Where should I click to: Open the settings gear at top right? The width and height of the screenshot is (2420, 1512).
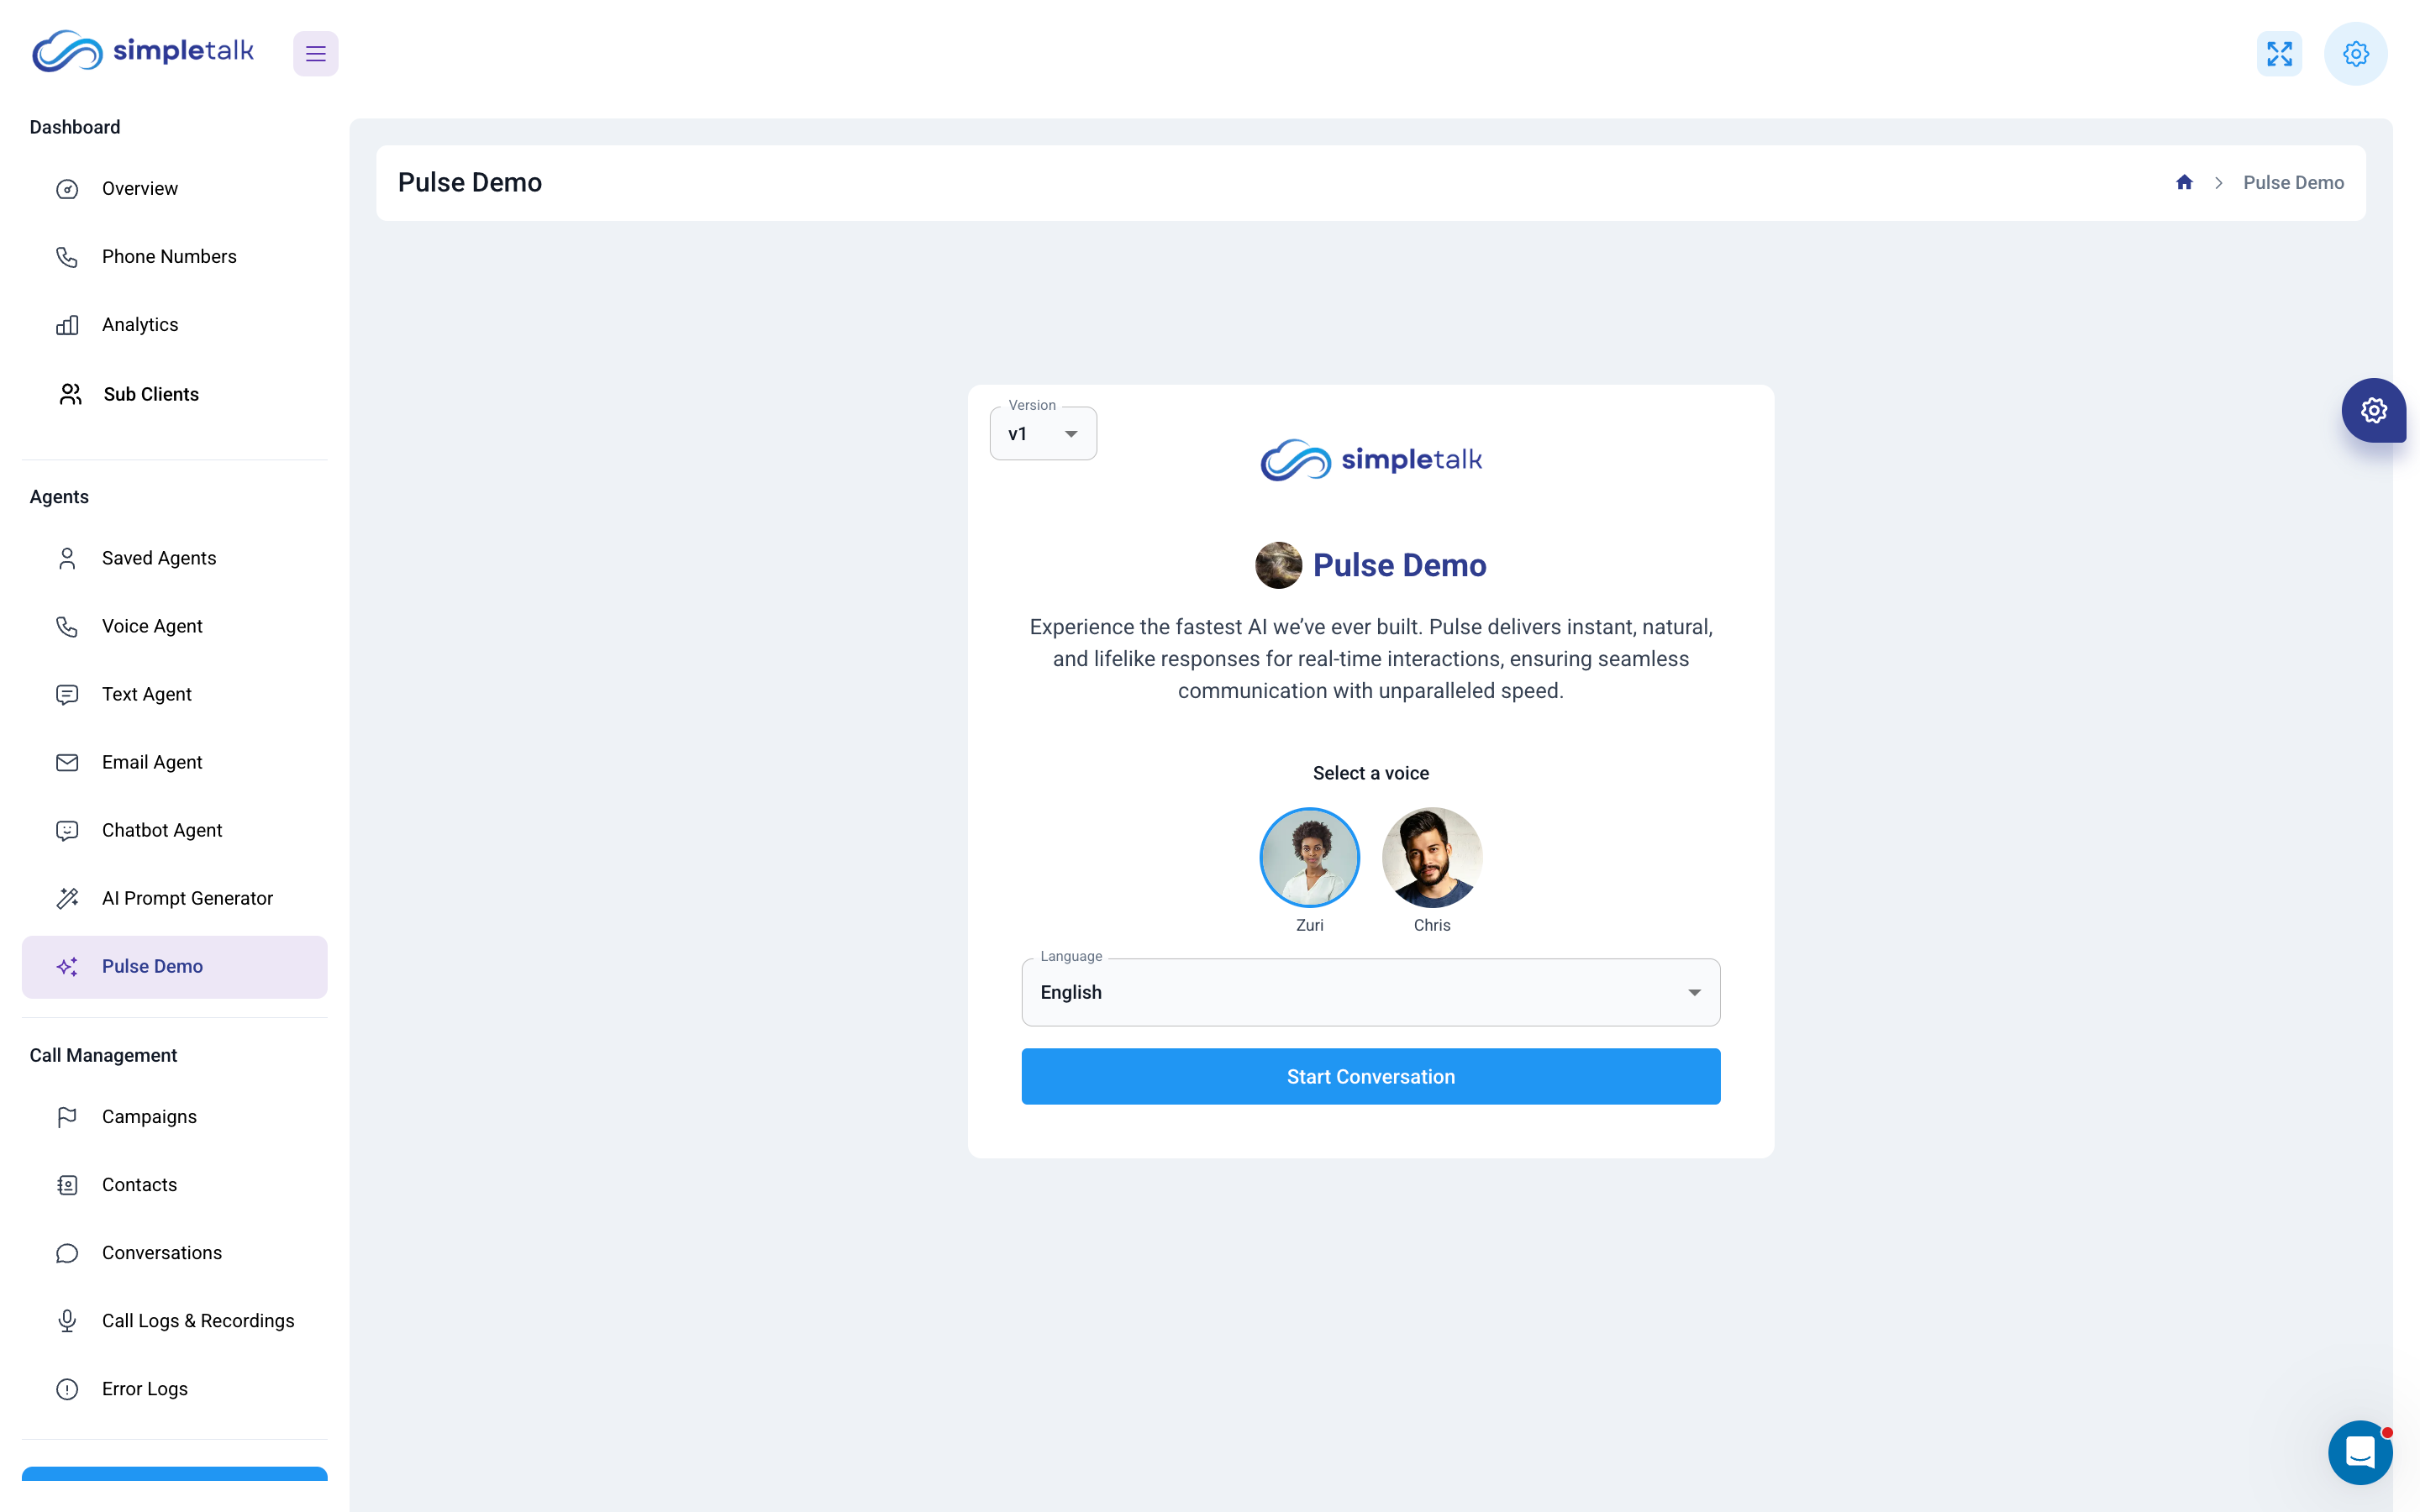[2356, 53]
